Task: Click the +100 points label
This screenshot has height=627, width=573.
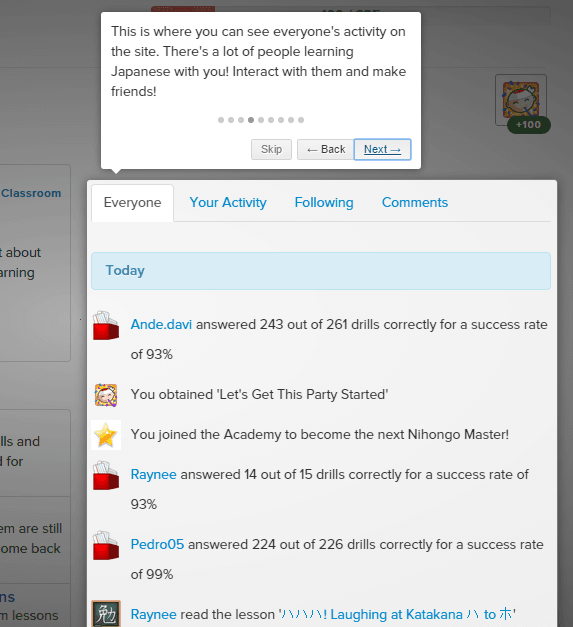Action: (529, 125)
